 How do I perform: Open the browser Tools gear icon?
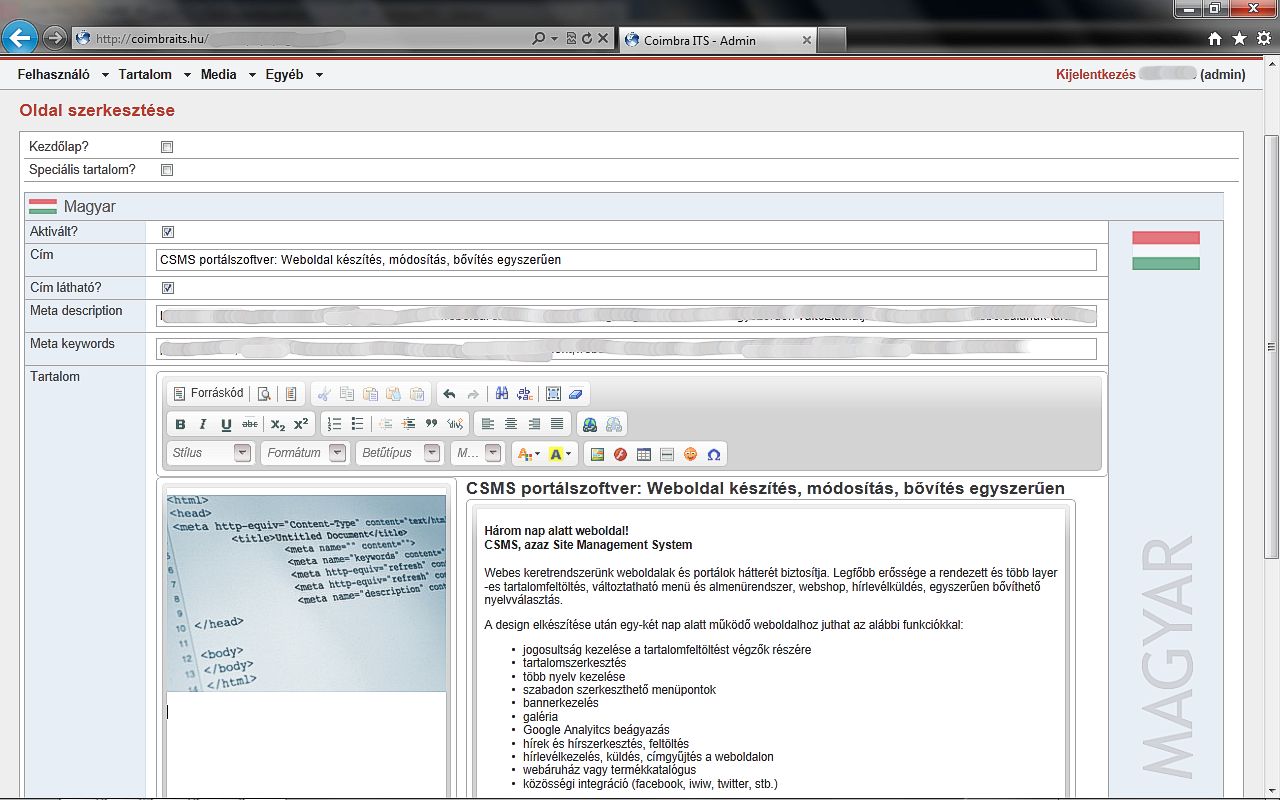1263,38
